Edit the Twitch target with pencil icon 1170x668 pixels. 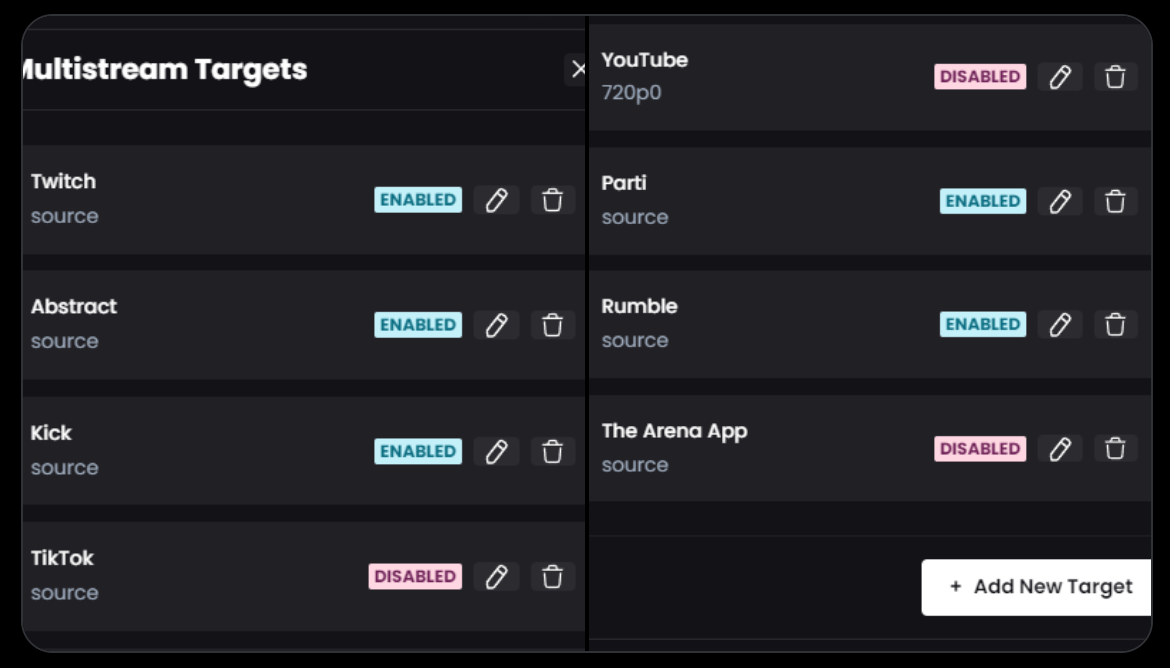point(496,200)
